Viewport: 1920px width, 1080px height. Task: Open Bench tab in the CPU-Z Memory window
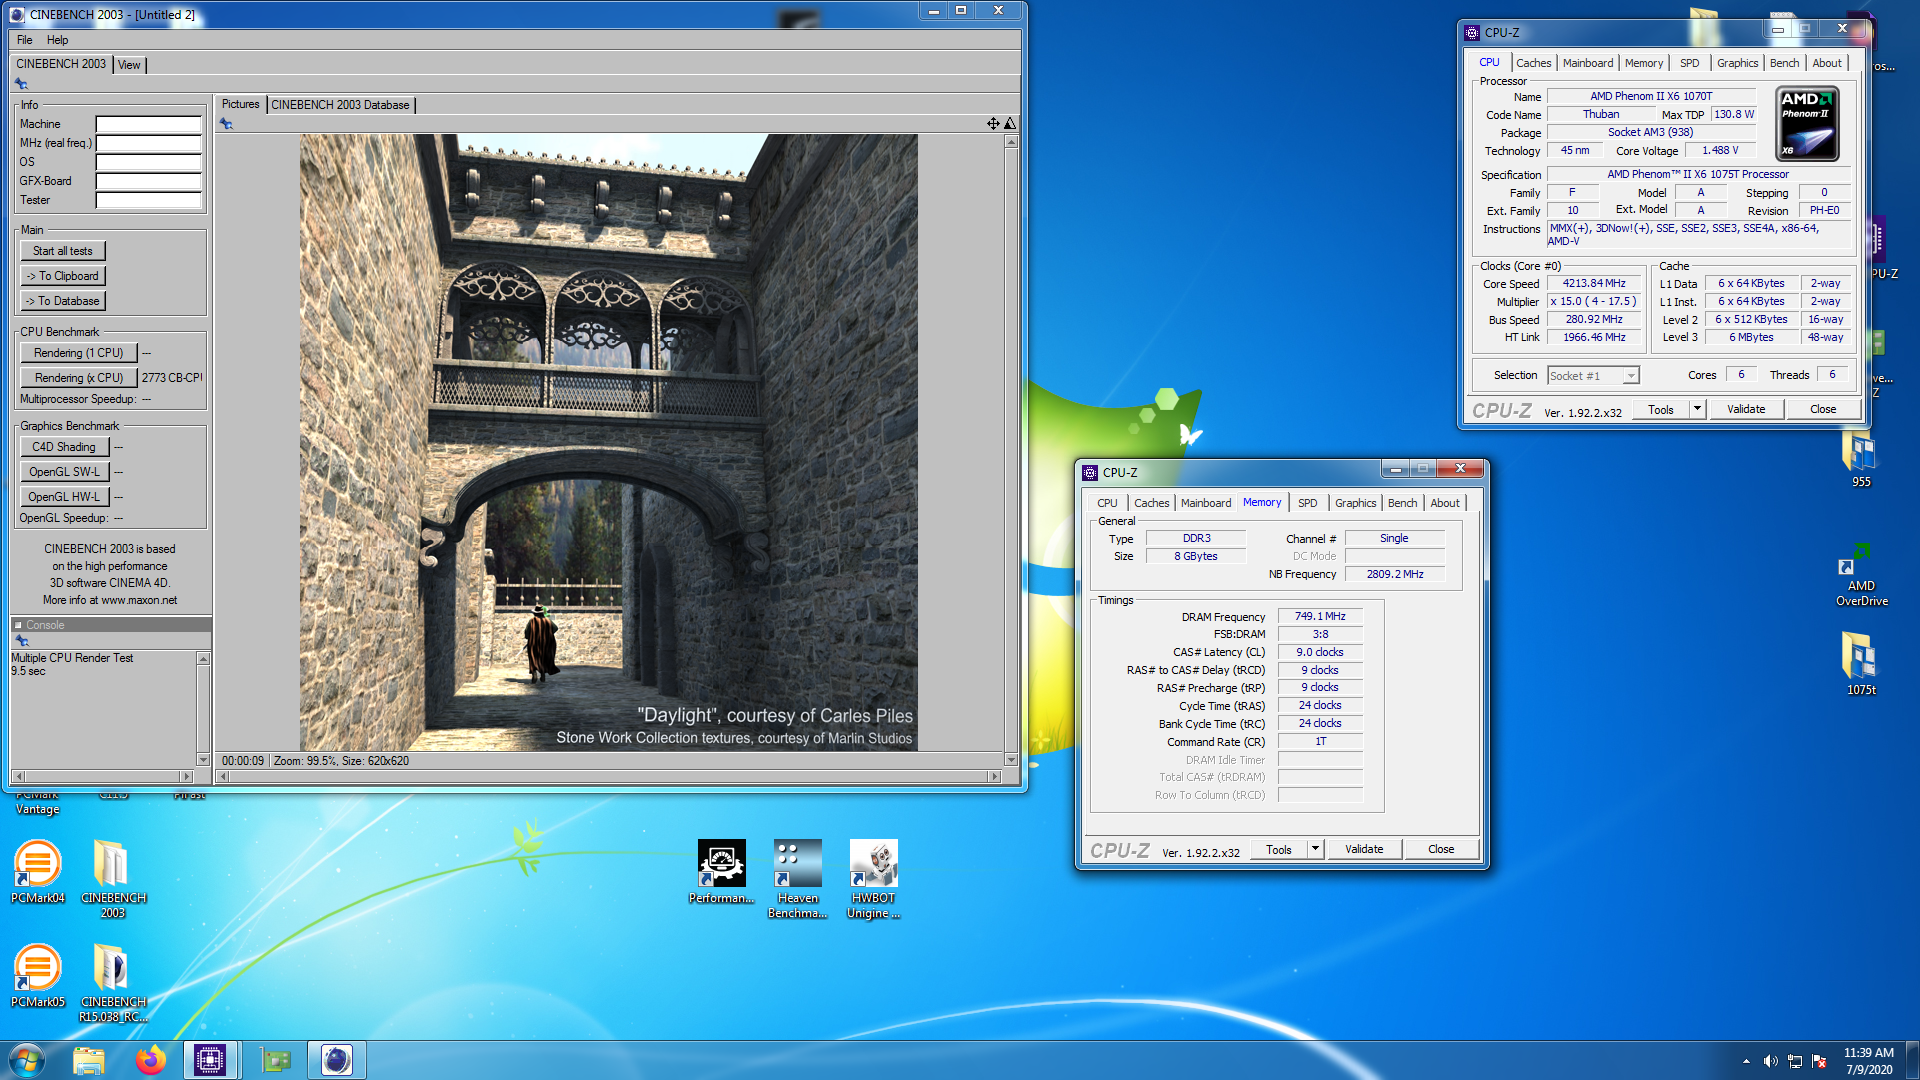[x=1402, y=503]
